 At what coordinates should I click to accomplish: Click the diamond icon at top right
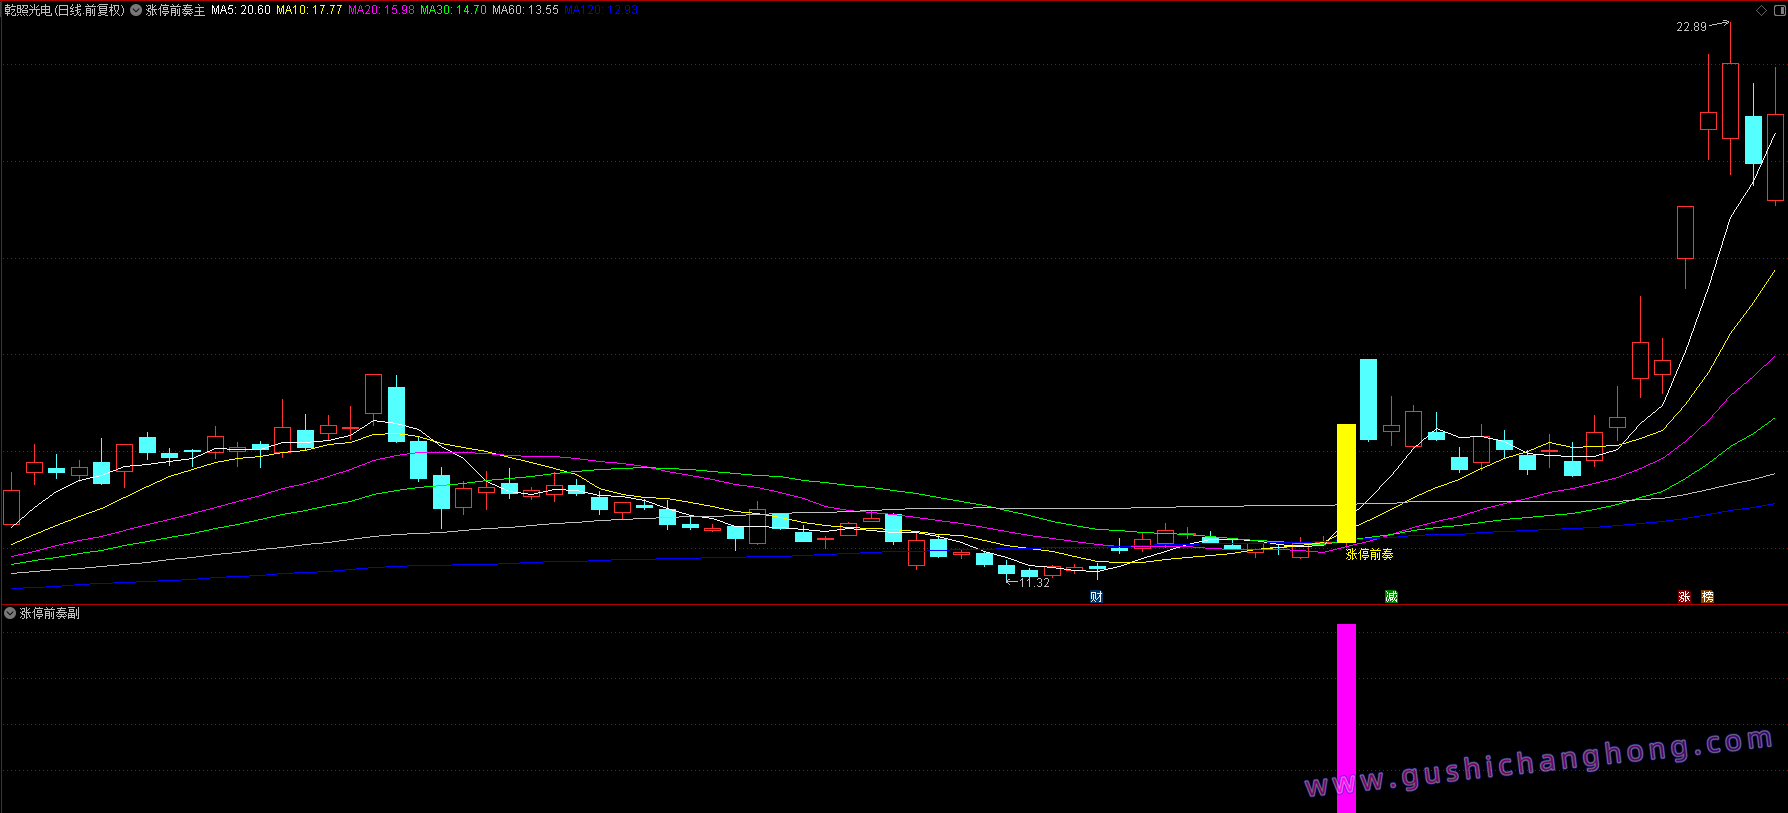(1762, 10)
